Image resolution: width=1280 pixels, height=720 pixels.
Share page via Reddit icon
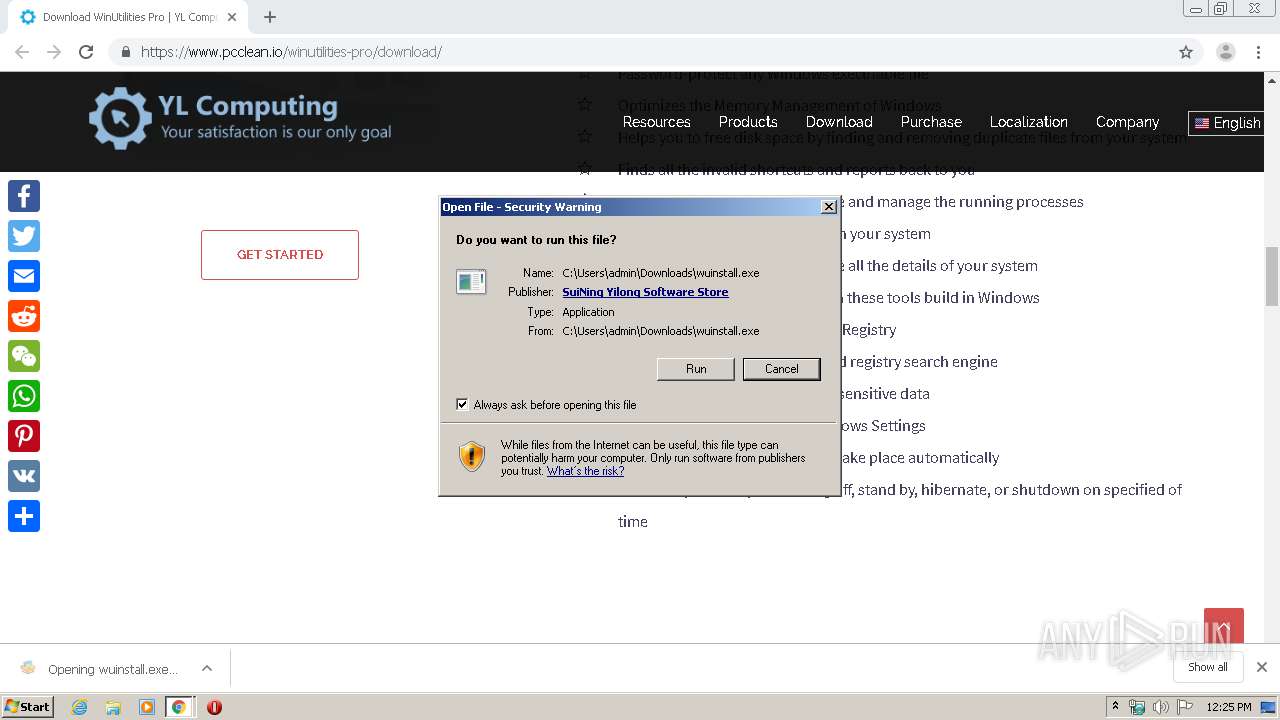point(24,316)
